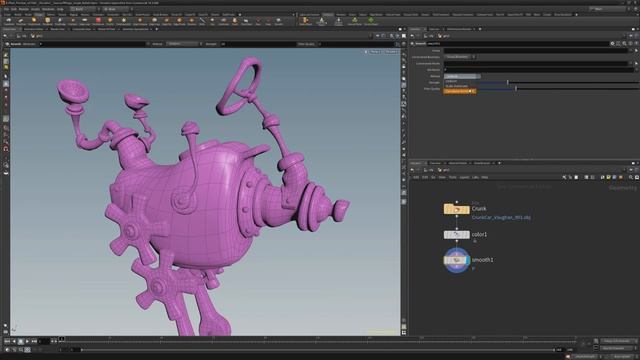Click into the Group input field
640x360 pixels.
(536, 51)
